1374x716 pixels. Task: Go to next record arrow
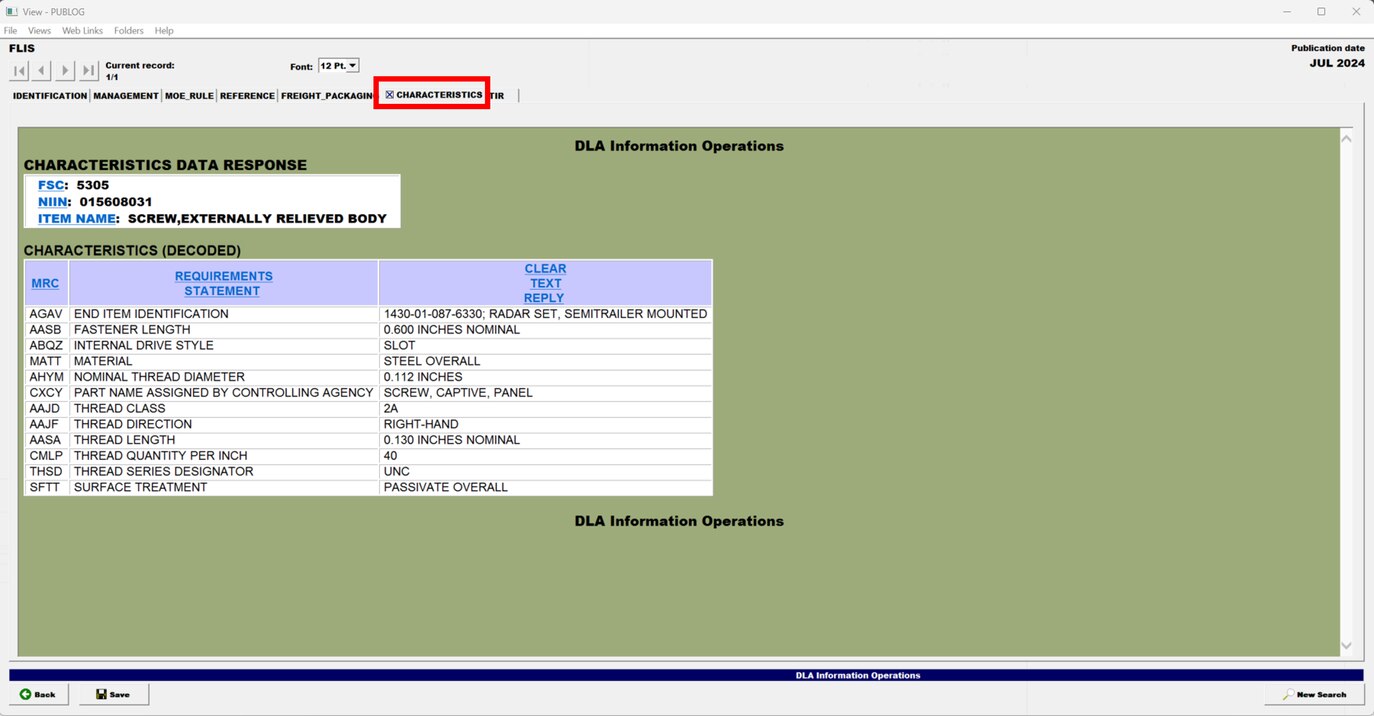pyautogui.click(x=65, y=70)
